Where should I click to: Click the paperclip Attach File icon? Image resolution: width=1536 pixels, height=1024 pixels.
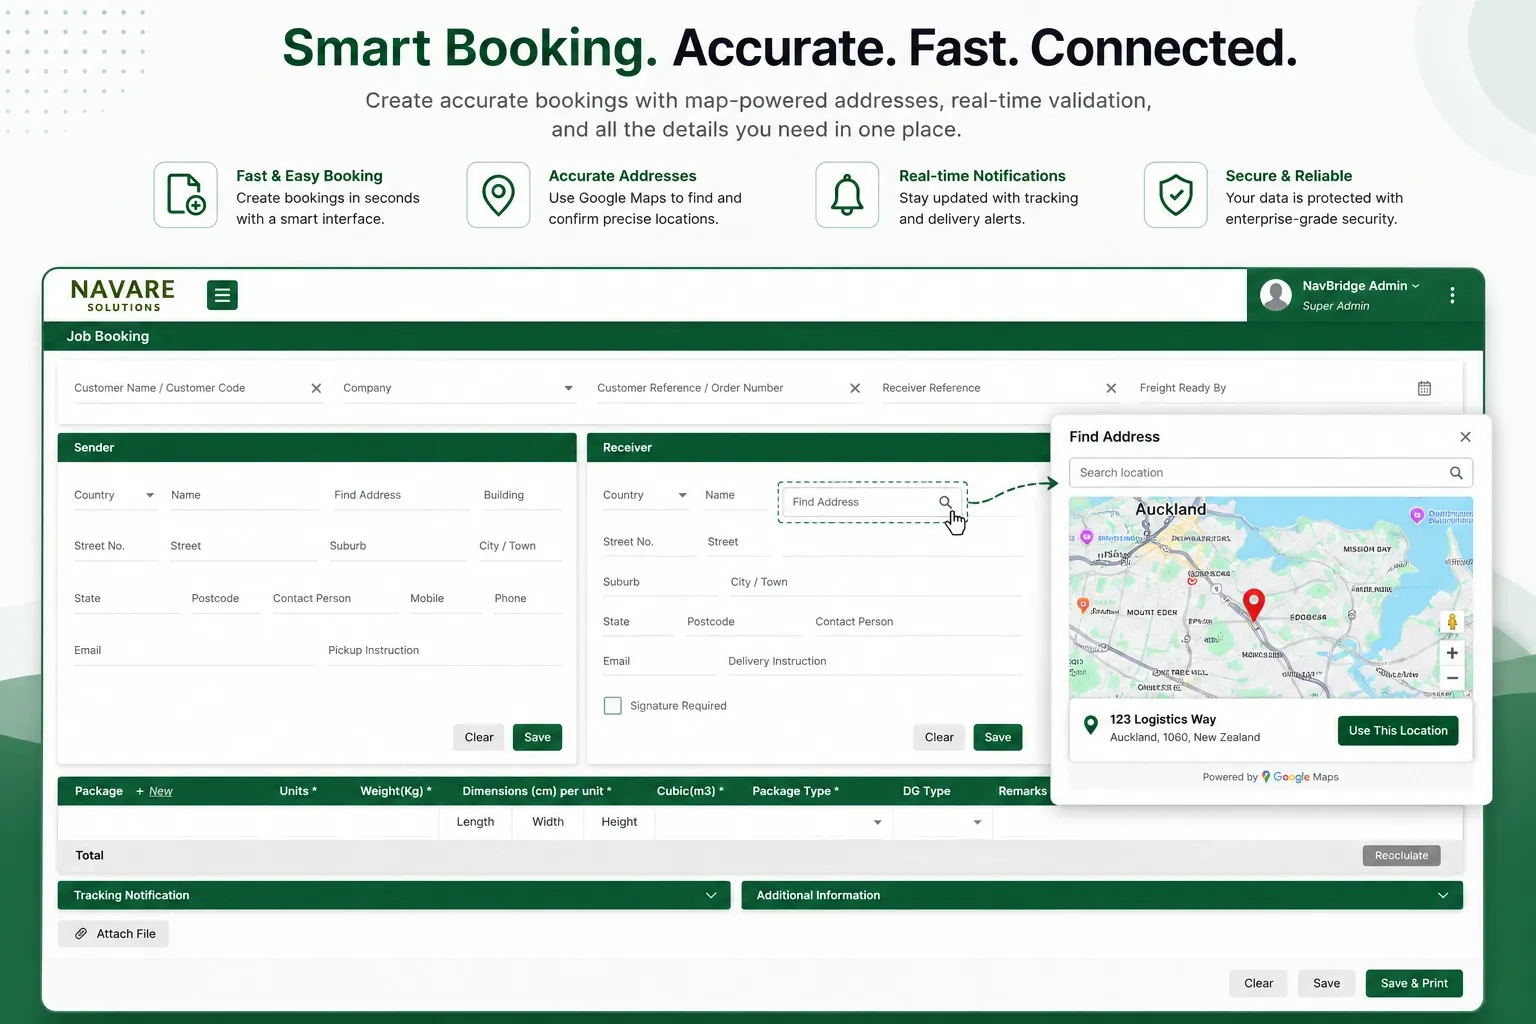point(81,934)
